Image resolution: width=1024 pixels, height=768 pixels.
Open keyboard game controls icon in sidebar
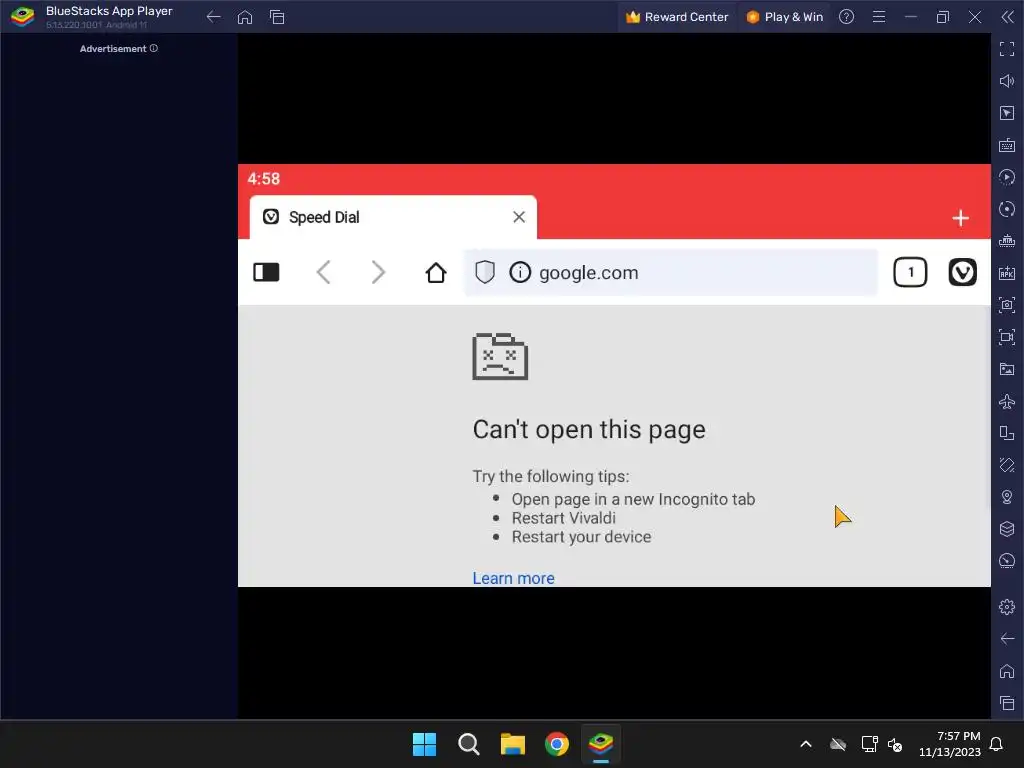[1006, 145]
